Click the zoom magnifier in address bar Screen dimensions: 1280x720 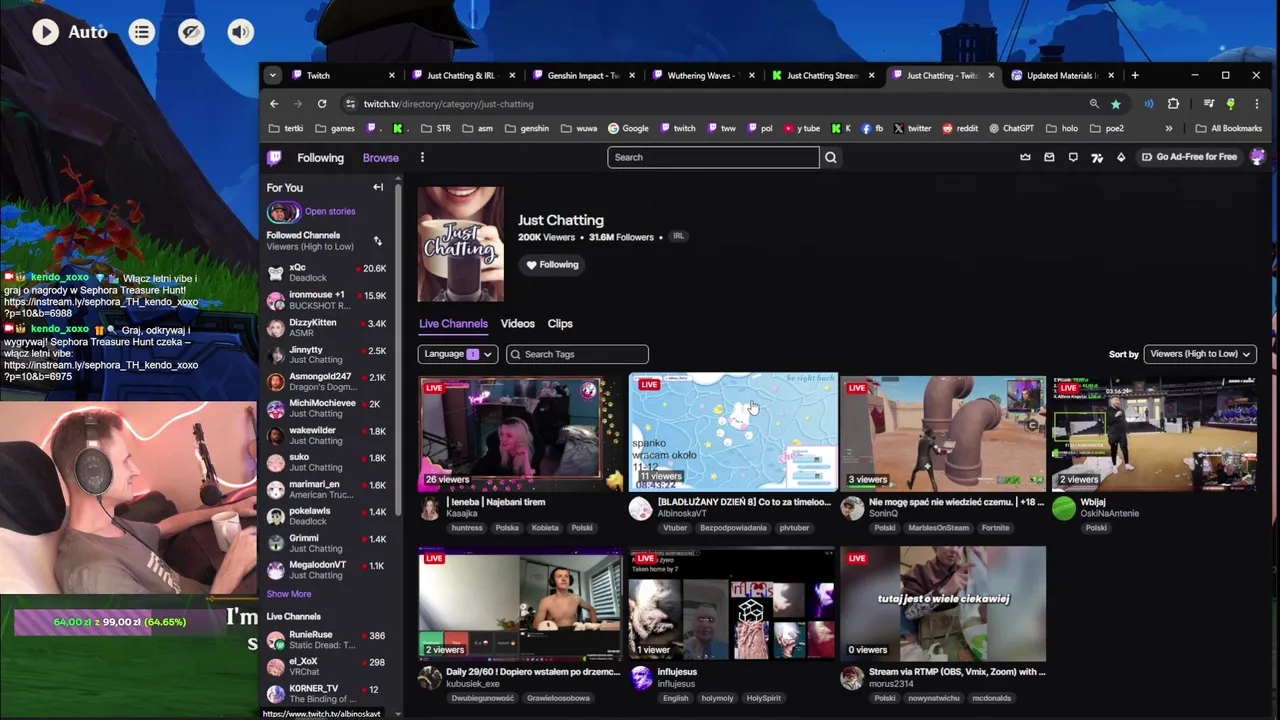[x=1094, y=104]
